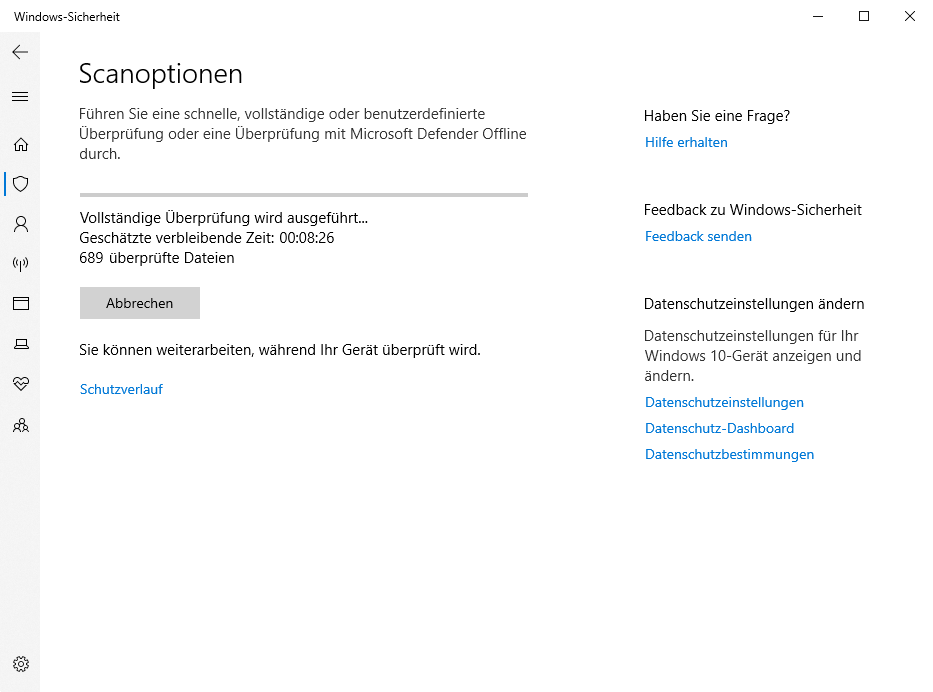933x692 pixels.
Task: Open firewall and network protection icon
Action: click(x=20, y=264)
